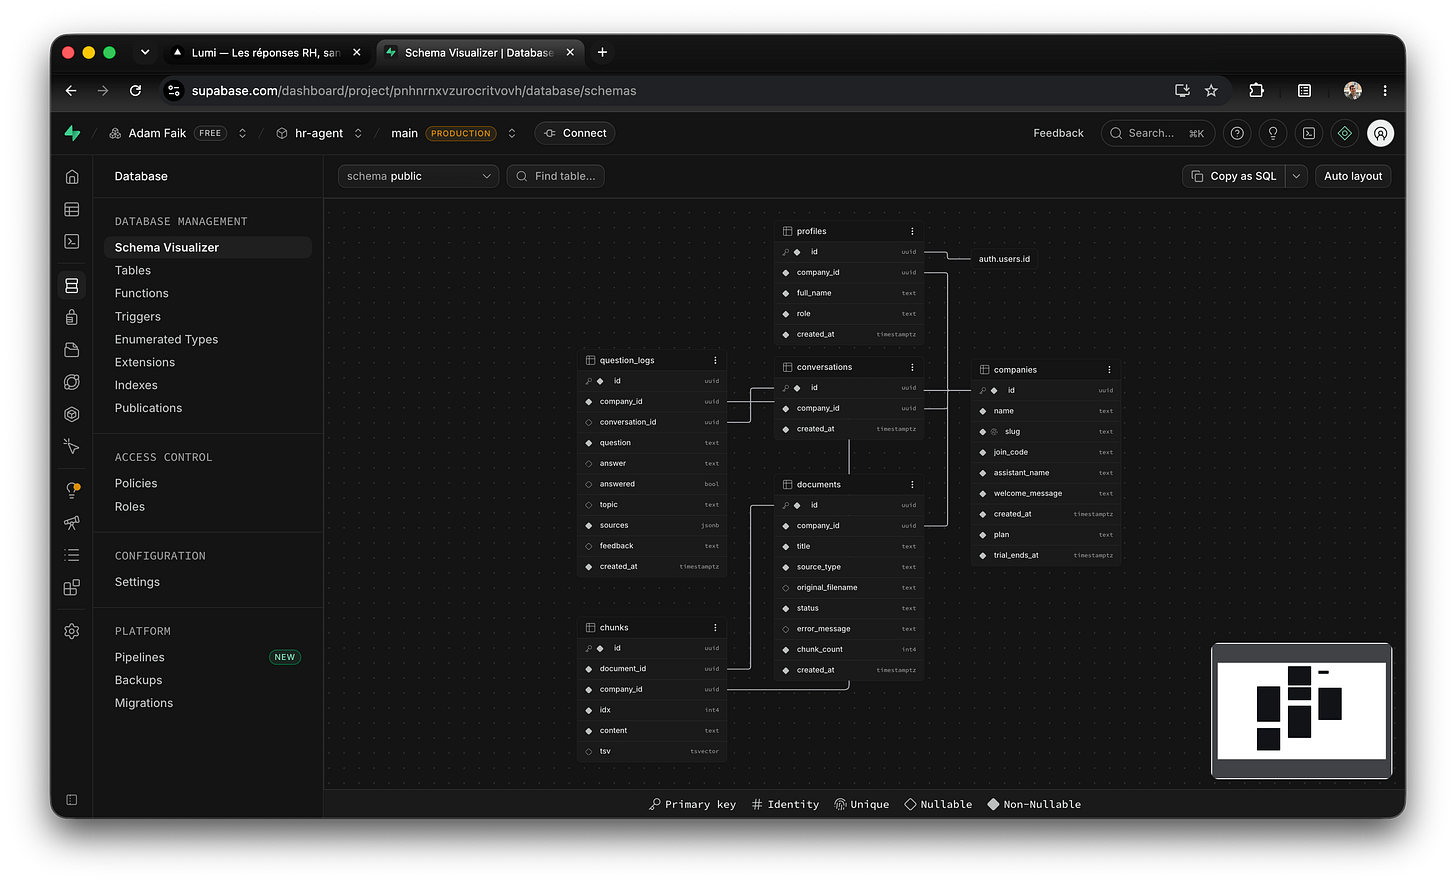Open the Authentication lock icon in sidebar
The image size is (1456, 885).
point(72,318)
